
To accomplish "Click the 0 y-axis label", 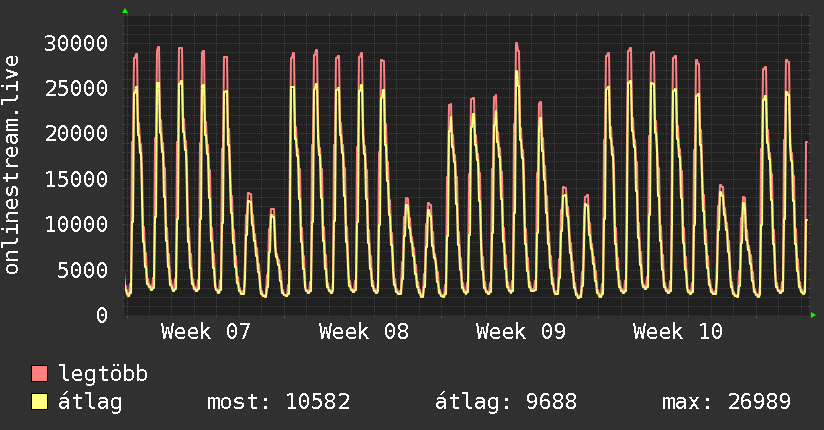I will pos(102,315).
